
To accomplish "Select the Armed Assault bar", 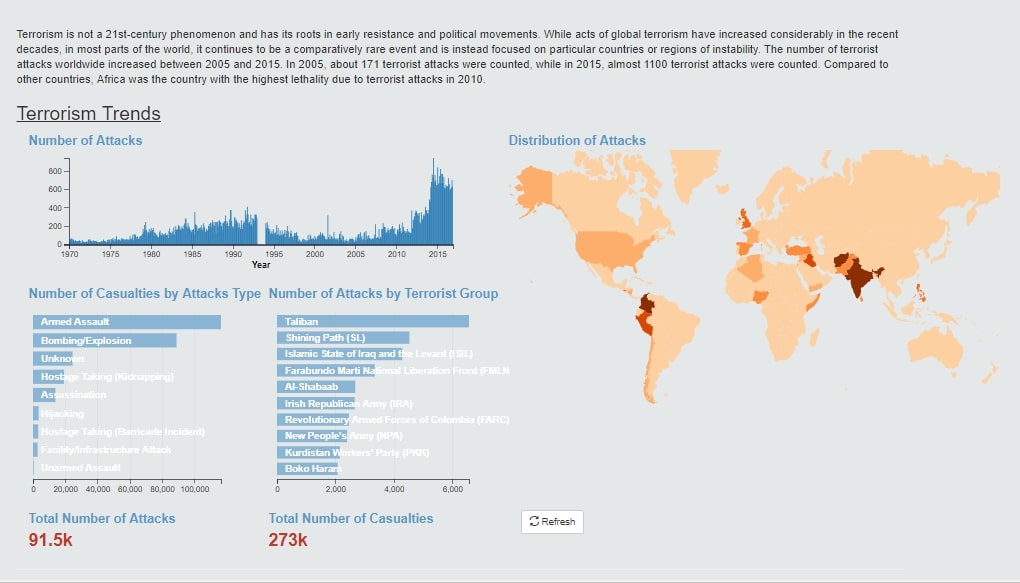I will point(127,322).
